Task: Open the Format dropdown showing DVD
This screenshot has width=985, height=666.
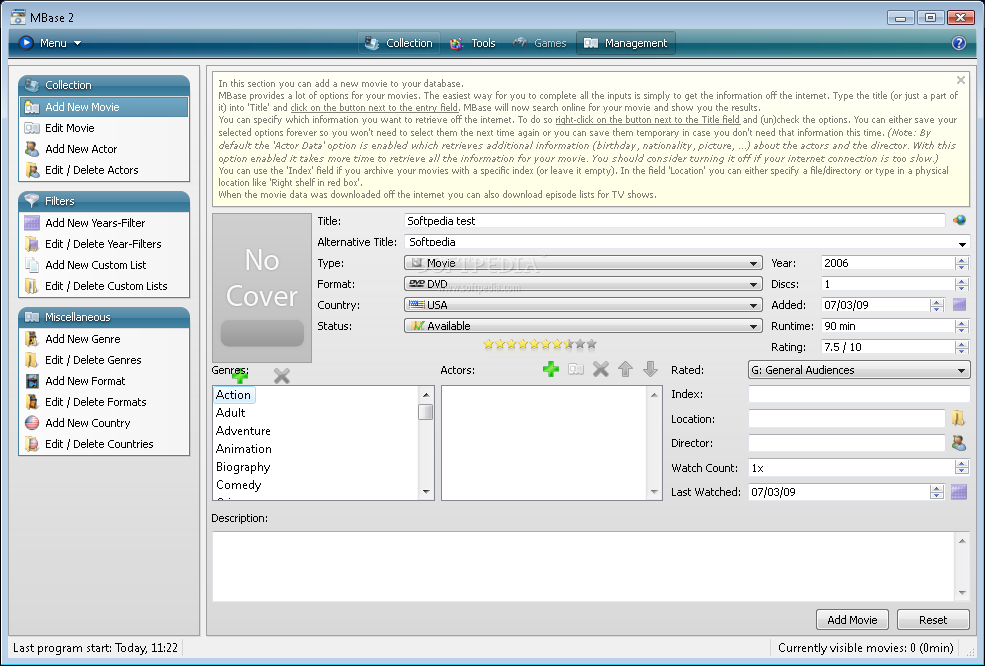Action: (x=583, y=284)
